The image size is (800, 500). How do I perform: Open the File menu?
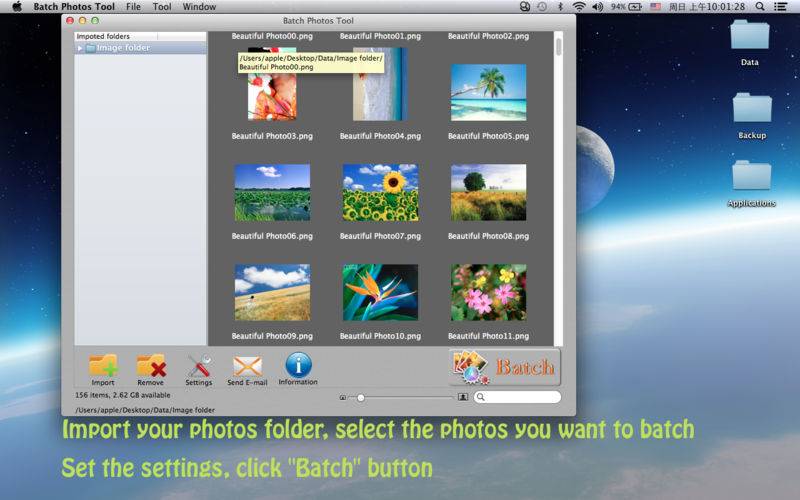tap(133, 7)
